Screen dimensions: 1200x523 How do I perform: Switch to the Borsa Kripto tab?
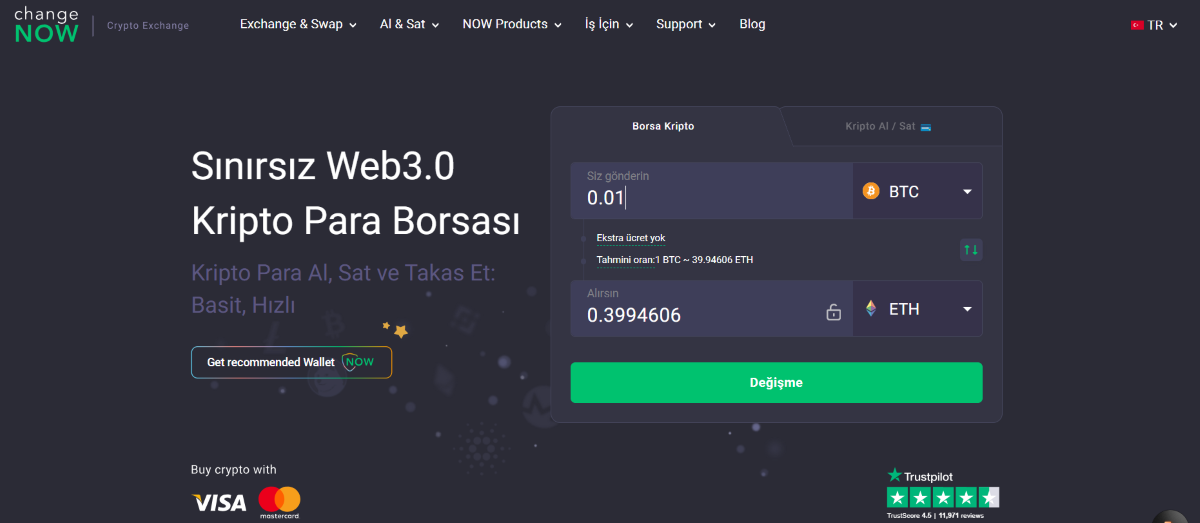663,126
